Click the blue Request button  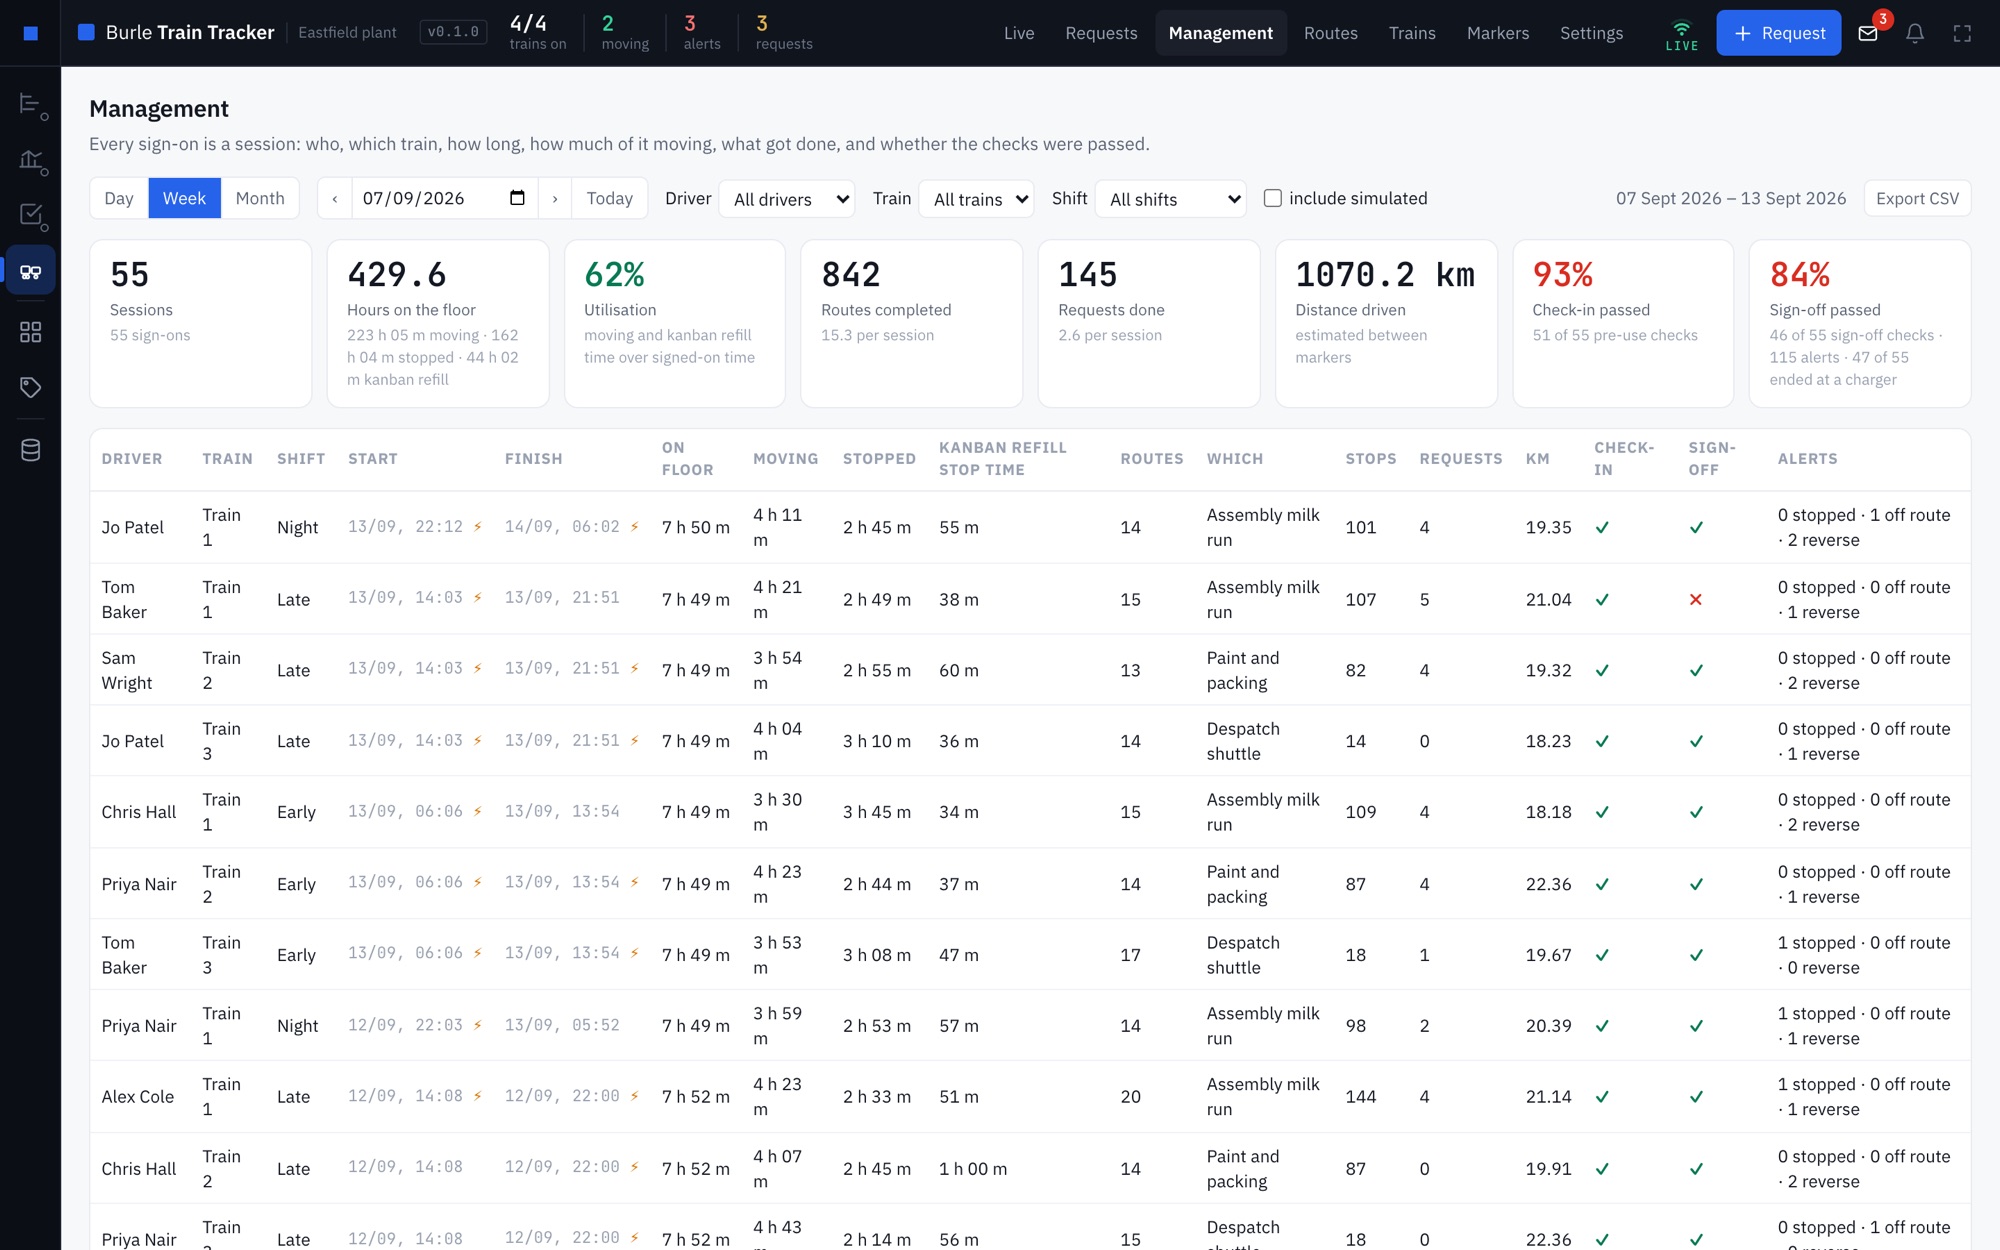tap(1779, 33)
